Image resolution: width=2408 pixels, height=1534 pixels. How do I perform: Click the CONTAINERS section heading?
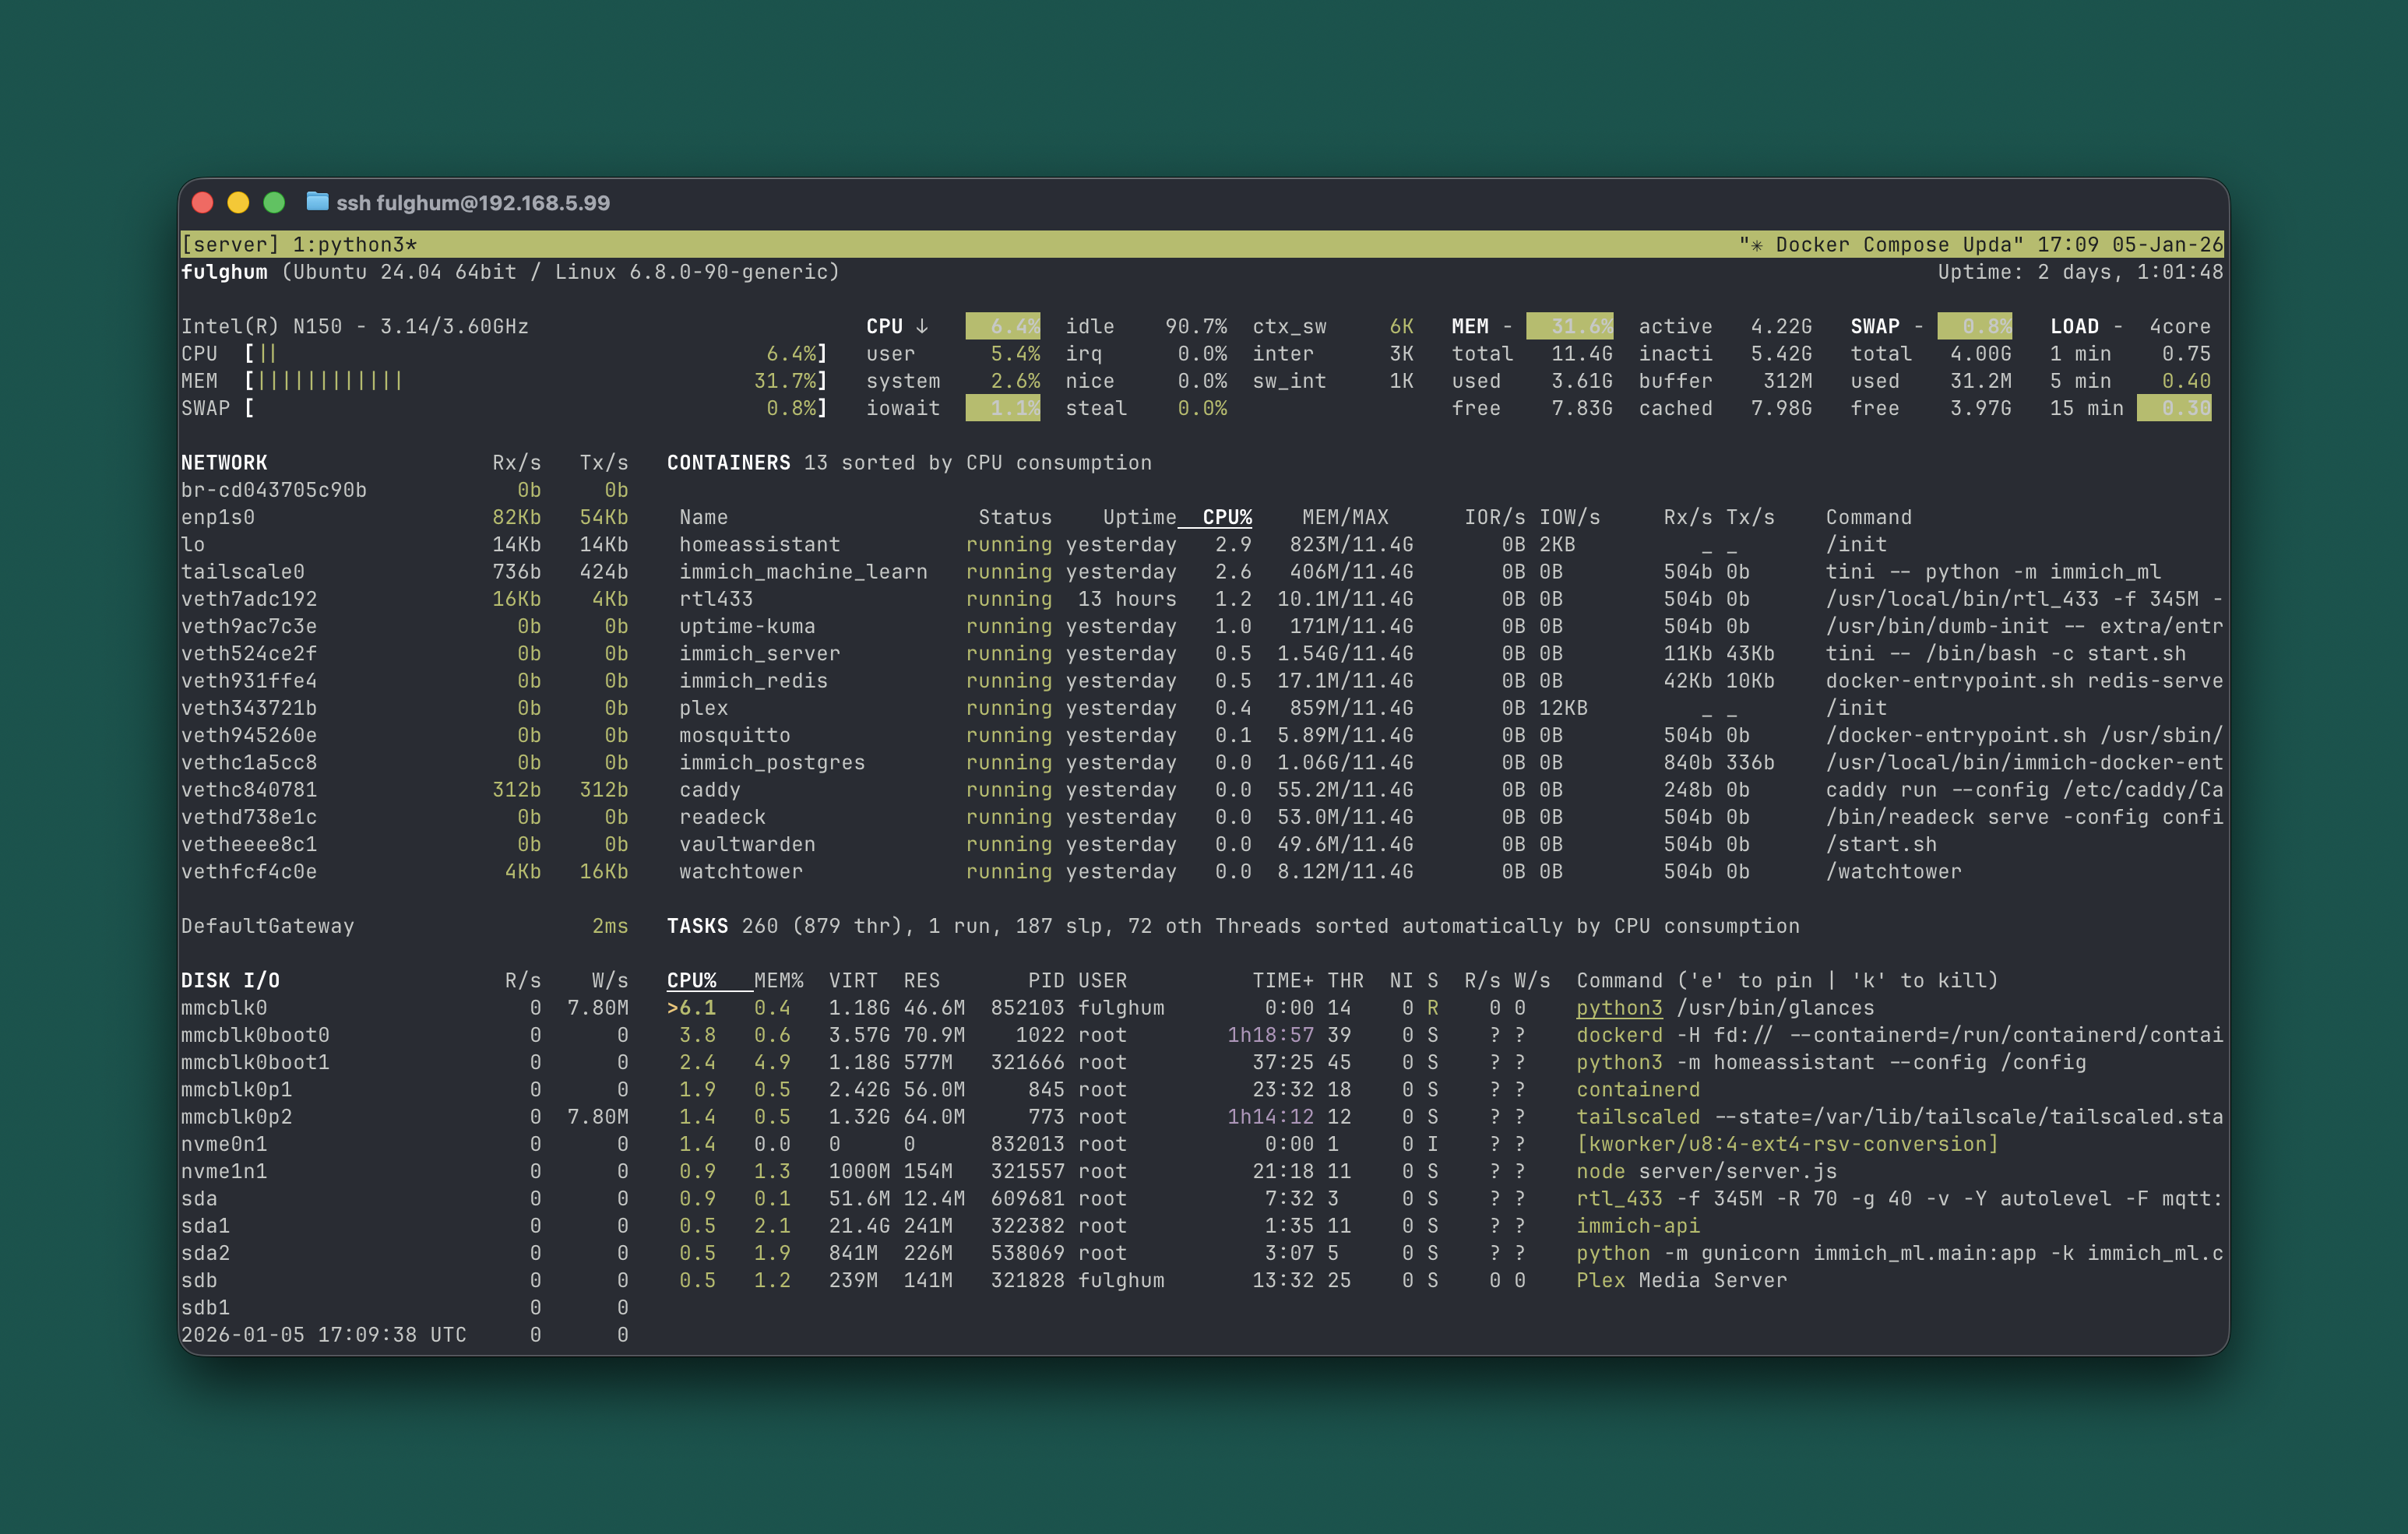(729, 462)
